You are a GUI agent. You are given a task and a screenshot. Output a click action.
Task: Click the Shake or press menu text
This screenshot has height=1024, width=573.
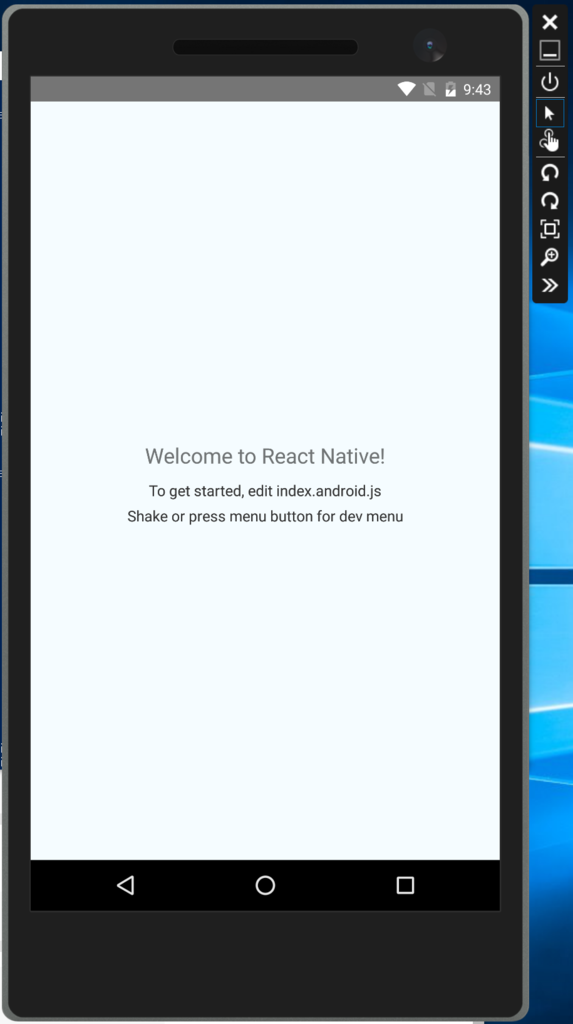tap(265, 517)
